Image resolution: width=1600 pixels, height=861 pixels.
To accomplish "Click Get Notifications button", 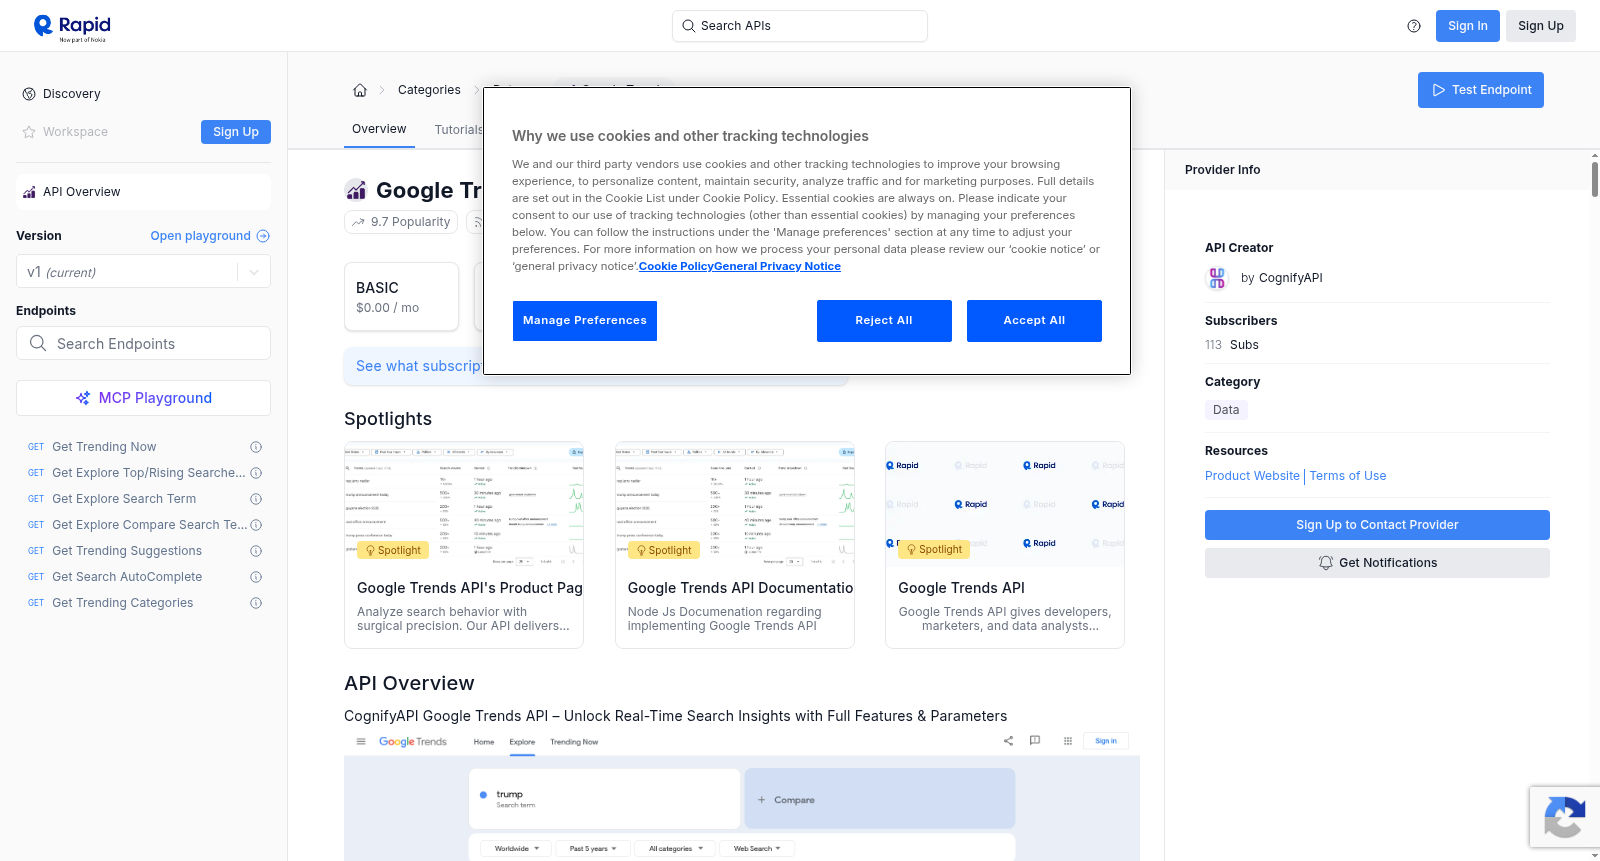I will point(1377,563).
